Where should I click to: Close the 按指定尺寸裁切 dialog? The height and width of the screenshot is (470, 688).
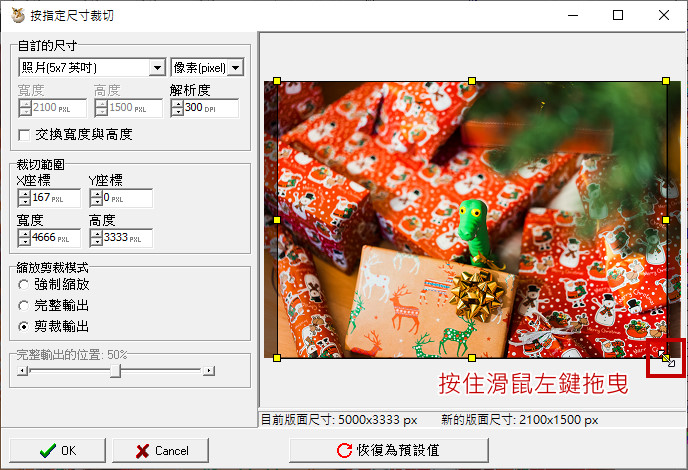664,15
